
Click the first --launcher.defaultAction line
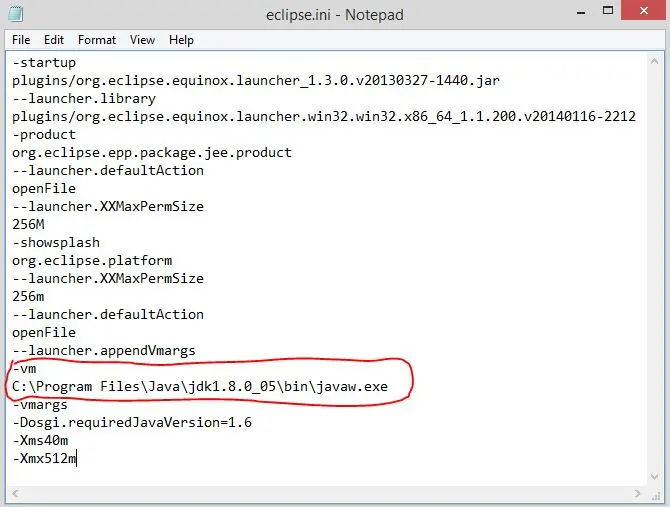[108, 170]
